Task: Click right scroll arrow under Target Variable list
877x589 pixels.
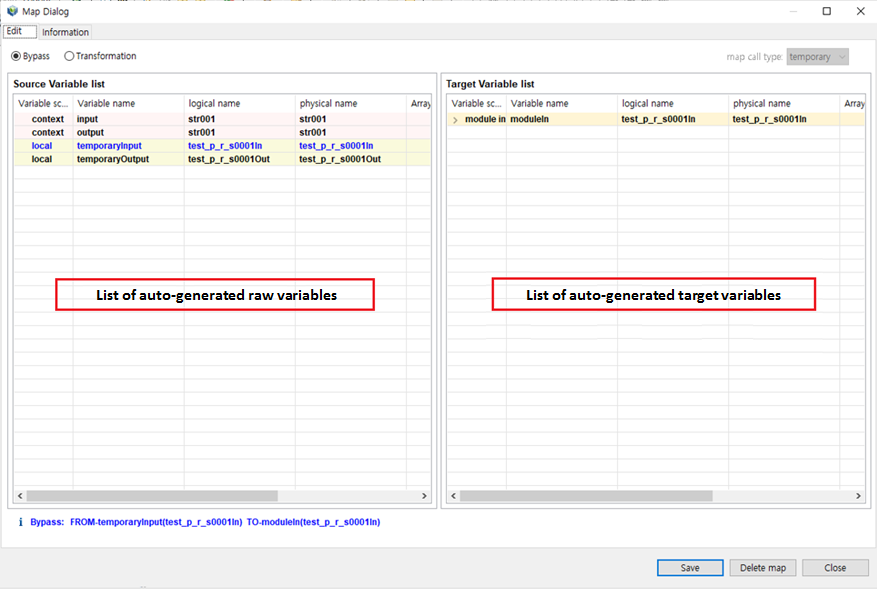Action: [857, 495]
